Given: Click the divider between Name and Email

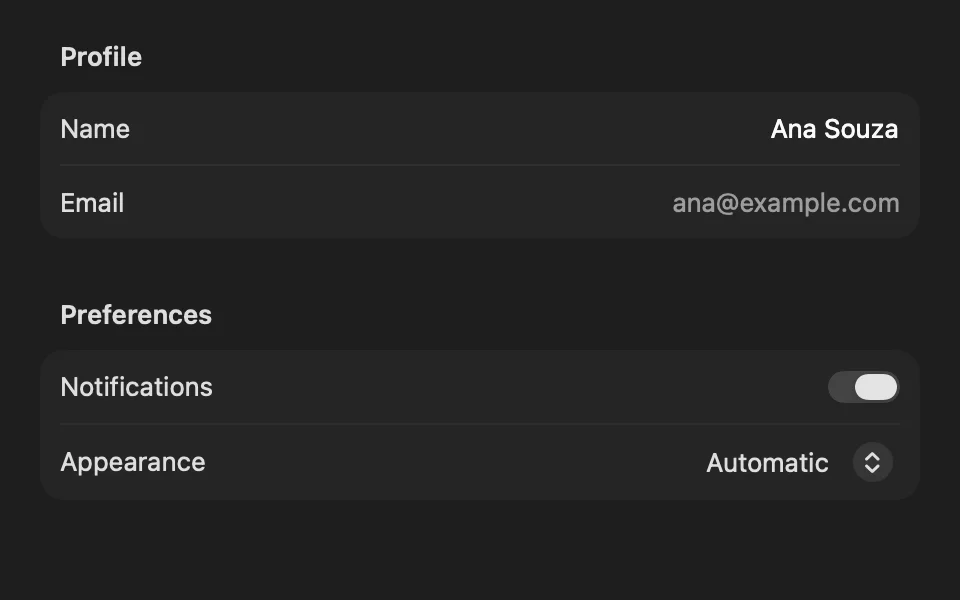Looking at the screenshot, I should pyautogui.click(x=480, y=165).
